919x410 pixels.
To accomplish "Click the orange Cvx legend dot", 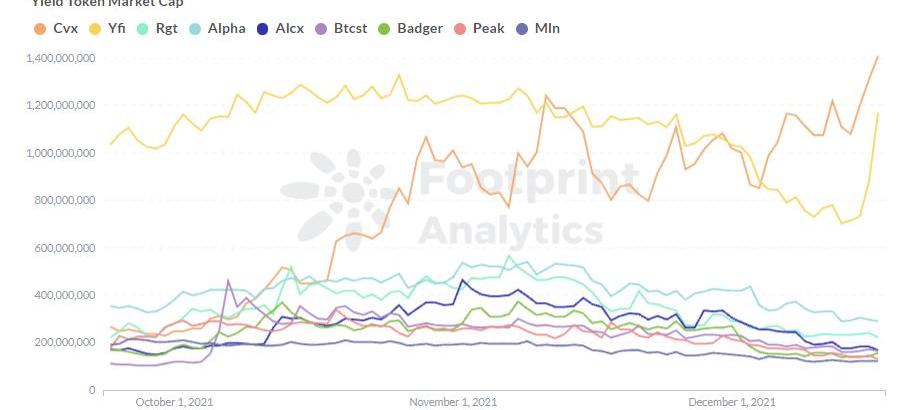I will [39, 28].
